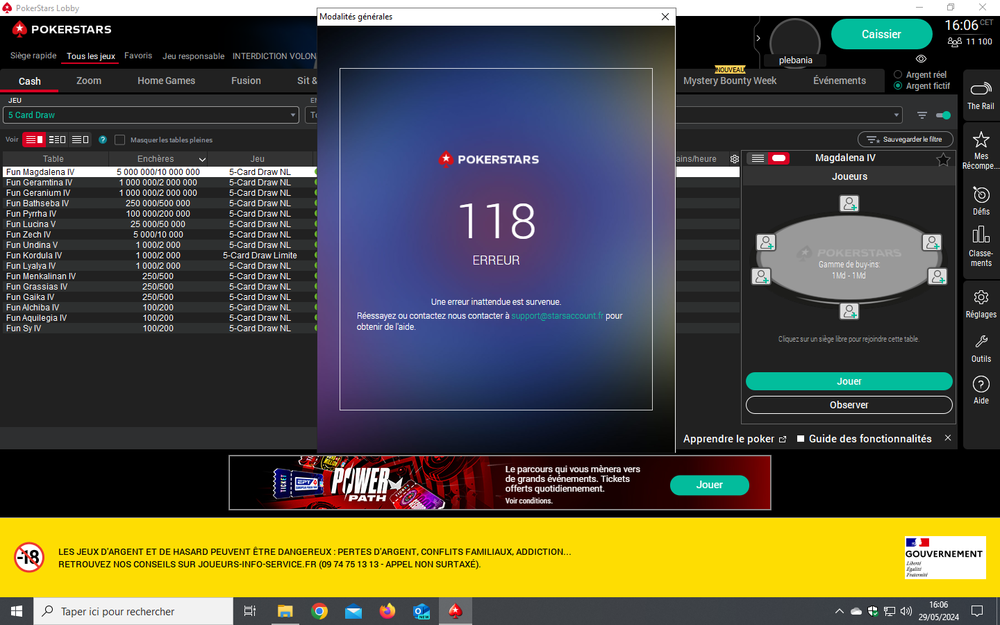Screen dimensions: 1000x625
Task: Open Réglages gear in sidebar
Action: [980, 299]
